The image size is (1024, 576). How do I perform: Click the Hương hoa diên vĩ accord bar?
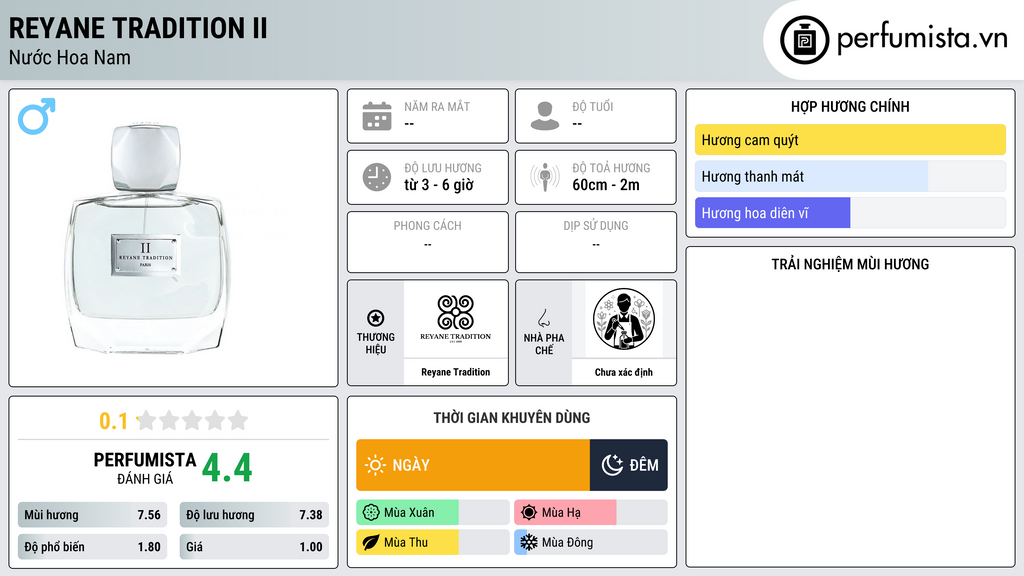tap(850, 213)
